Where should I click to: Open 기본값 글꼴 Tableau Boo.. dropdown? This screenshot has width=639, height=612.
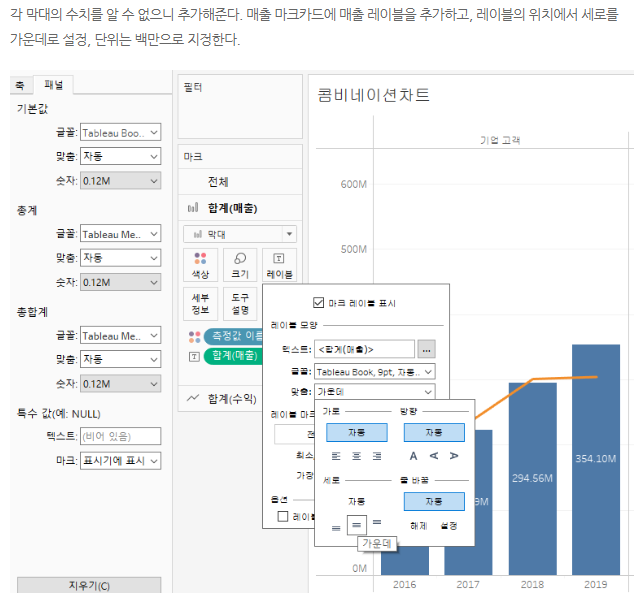tap(120, 132)
